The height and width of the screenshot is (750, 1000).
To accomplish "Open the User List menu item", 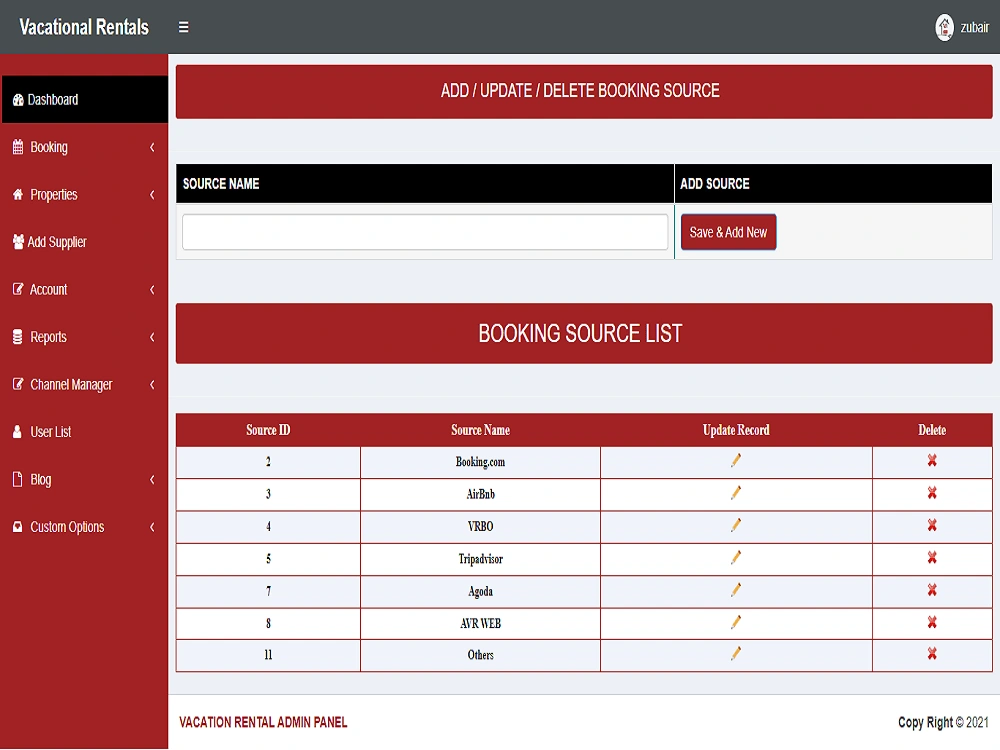I will pyautogui.click(x=84, y=432).
